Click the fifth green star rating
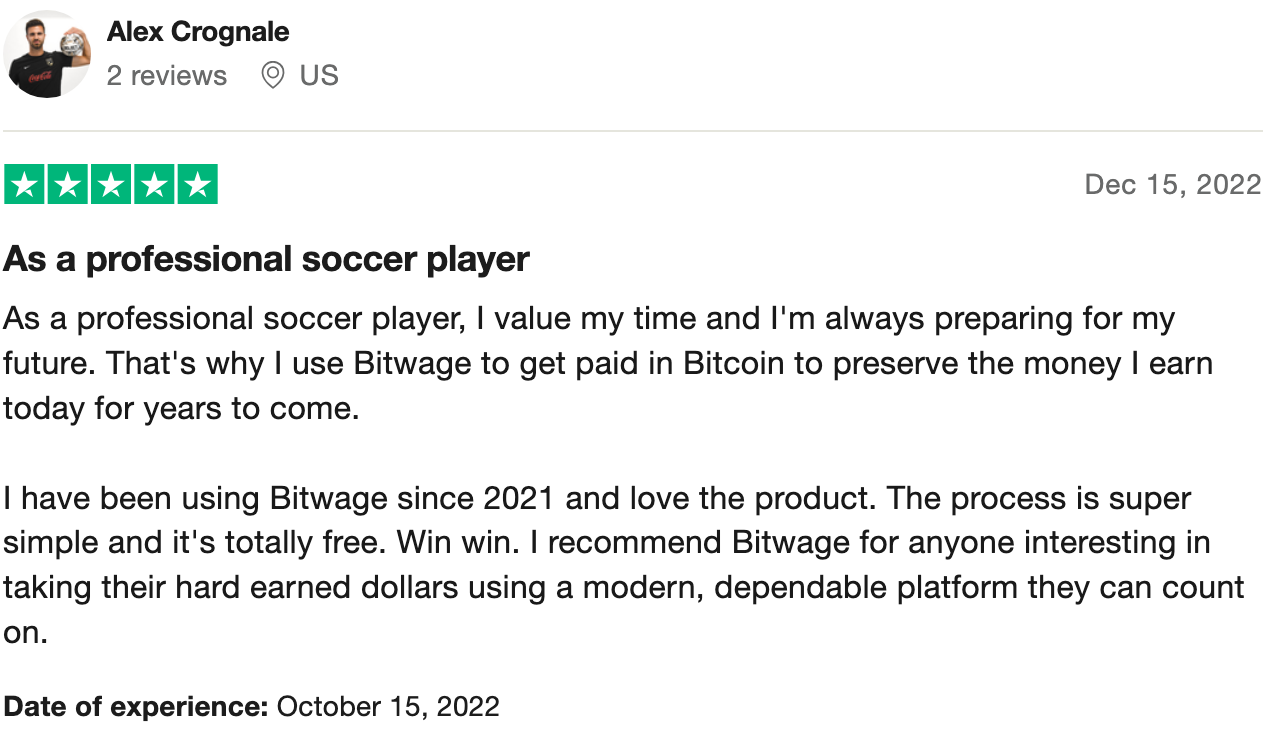The height and width of the screenshot is (748, 1276). [x=197, y=185]
